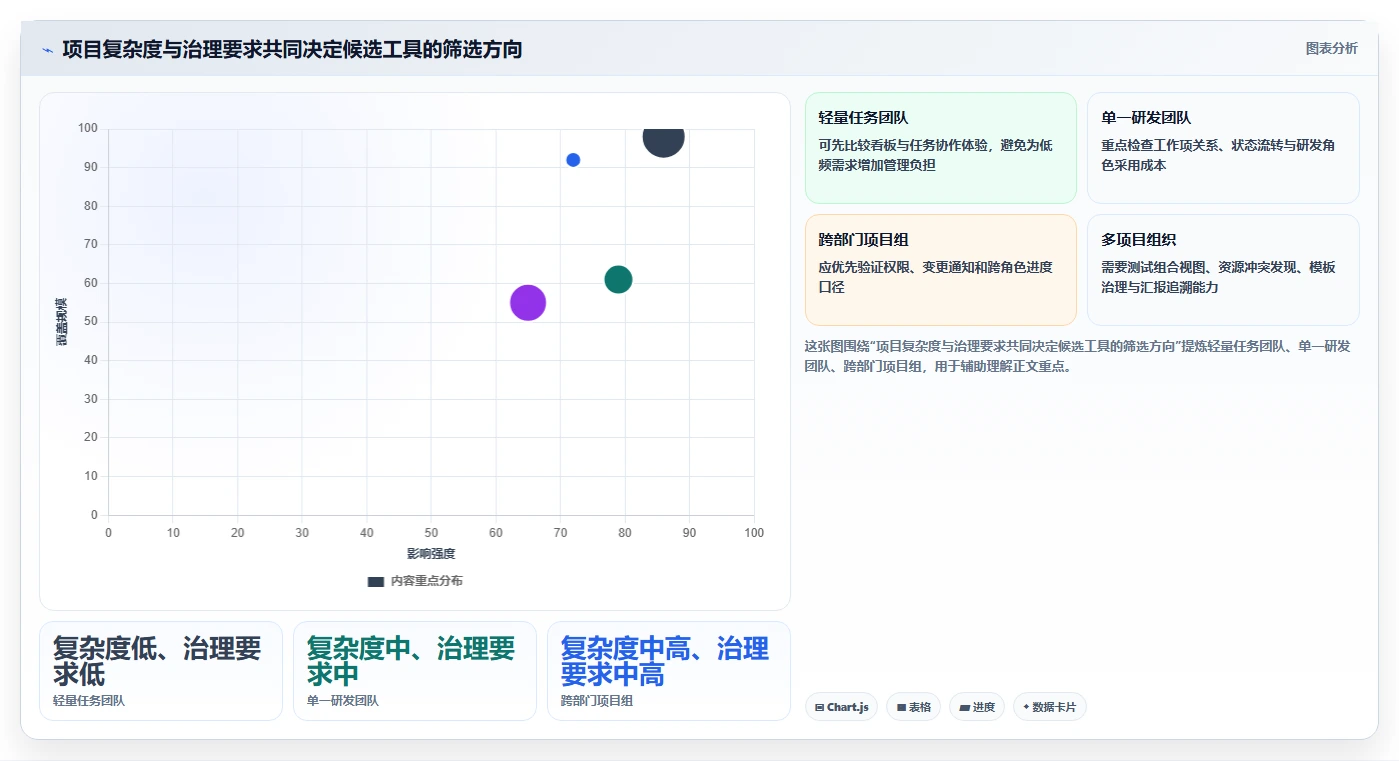1399x761 pixels.
Task: Click the page title 项目复杂度与治理要求 heading
Action: click(292, 49)
